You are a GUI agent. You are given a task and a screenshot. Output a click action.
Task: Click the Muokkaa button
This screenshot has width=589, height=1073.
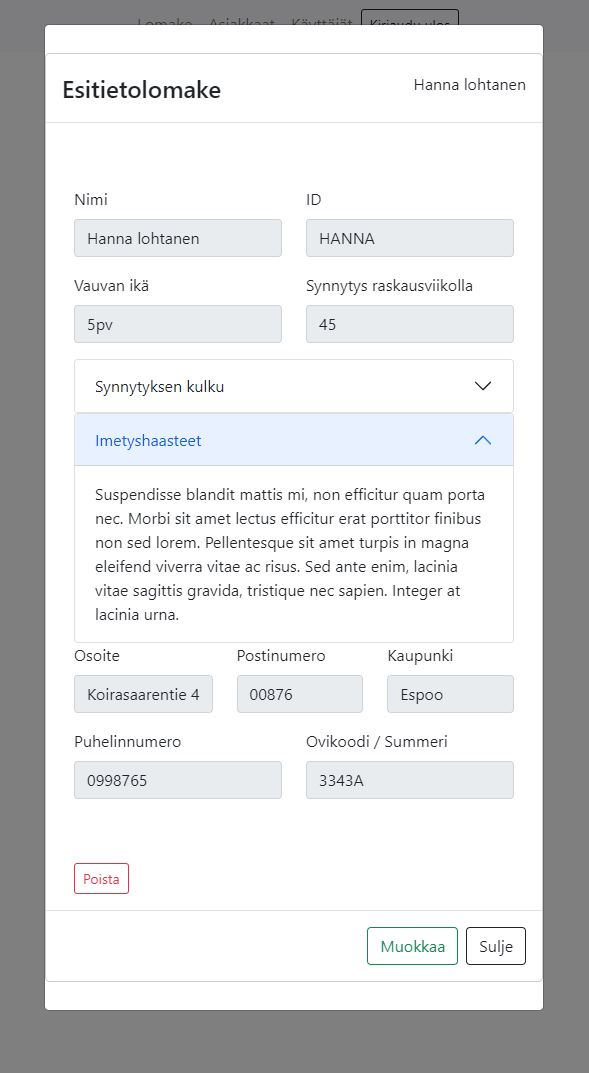(412, 945)
